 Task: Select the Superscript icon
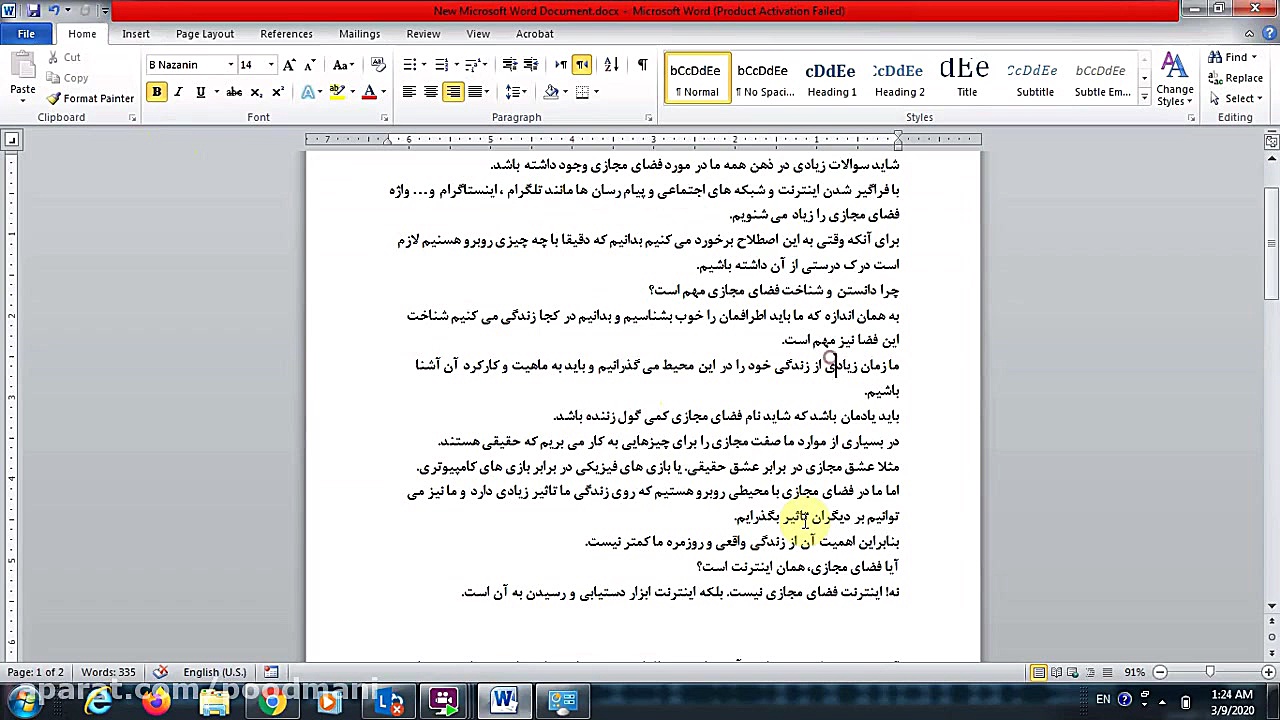pos(280,92)
